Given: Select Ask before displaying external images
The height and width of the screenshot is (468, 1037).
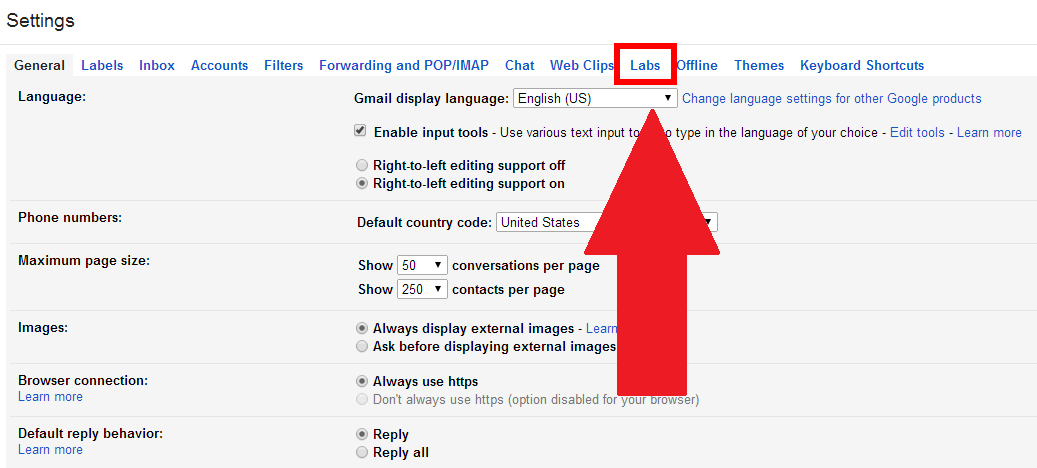Looking at the screenshot, I should coord(362,346).
